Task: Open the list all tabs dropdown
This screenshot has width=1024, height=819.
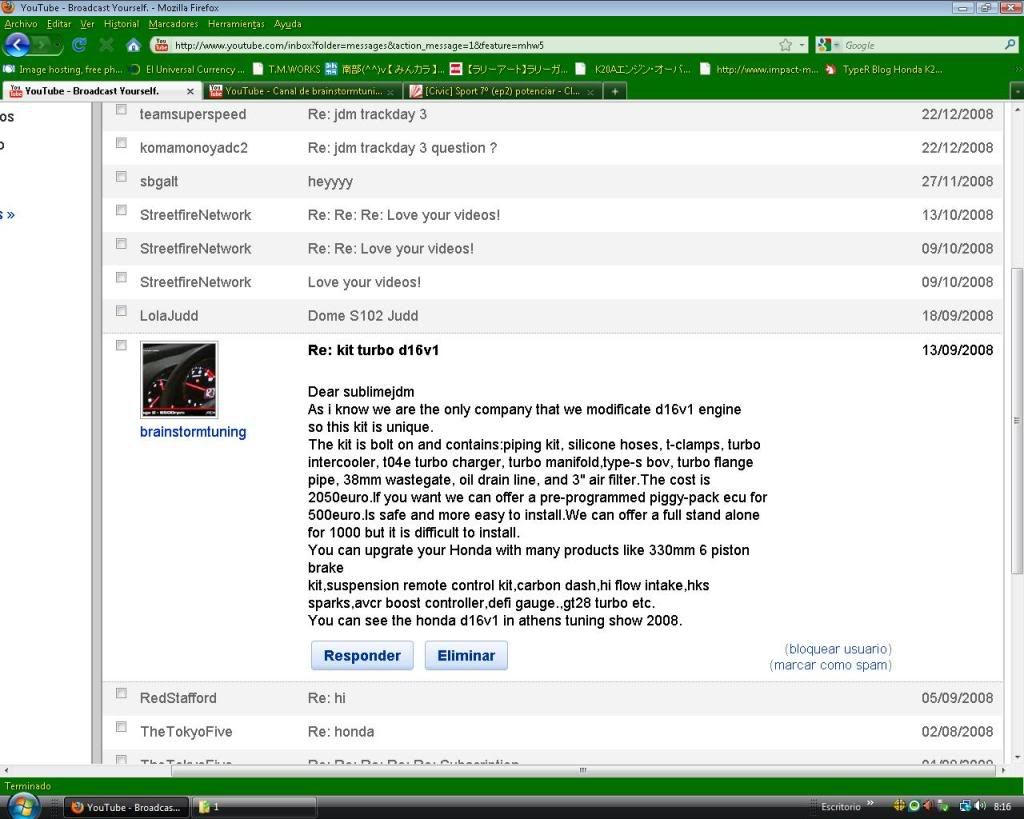Action: tap(1017, 91)
